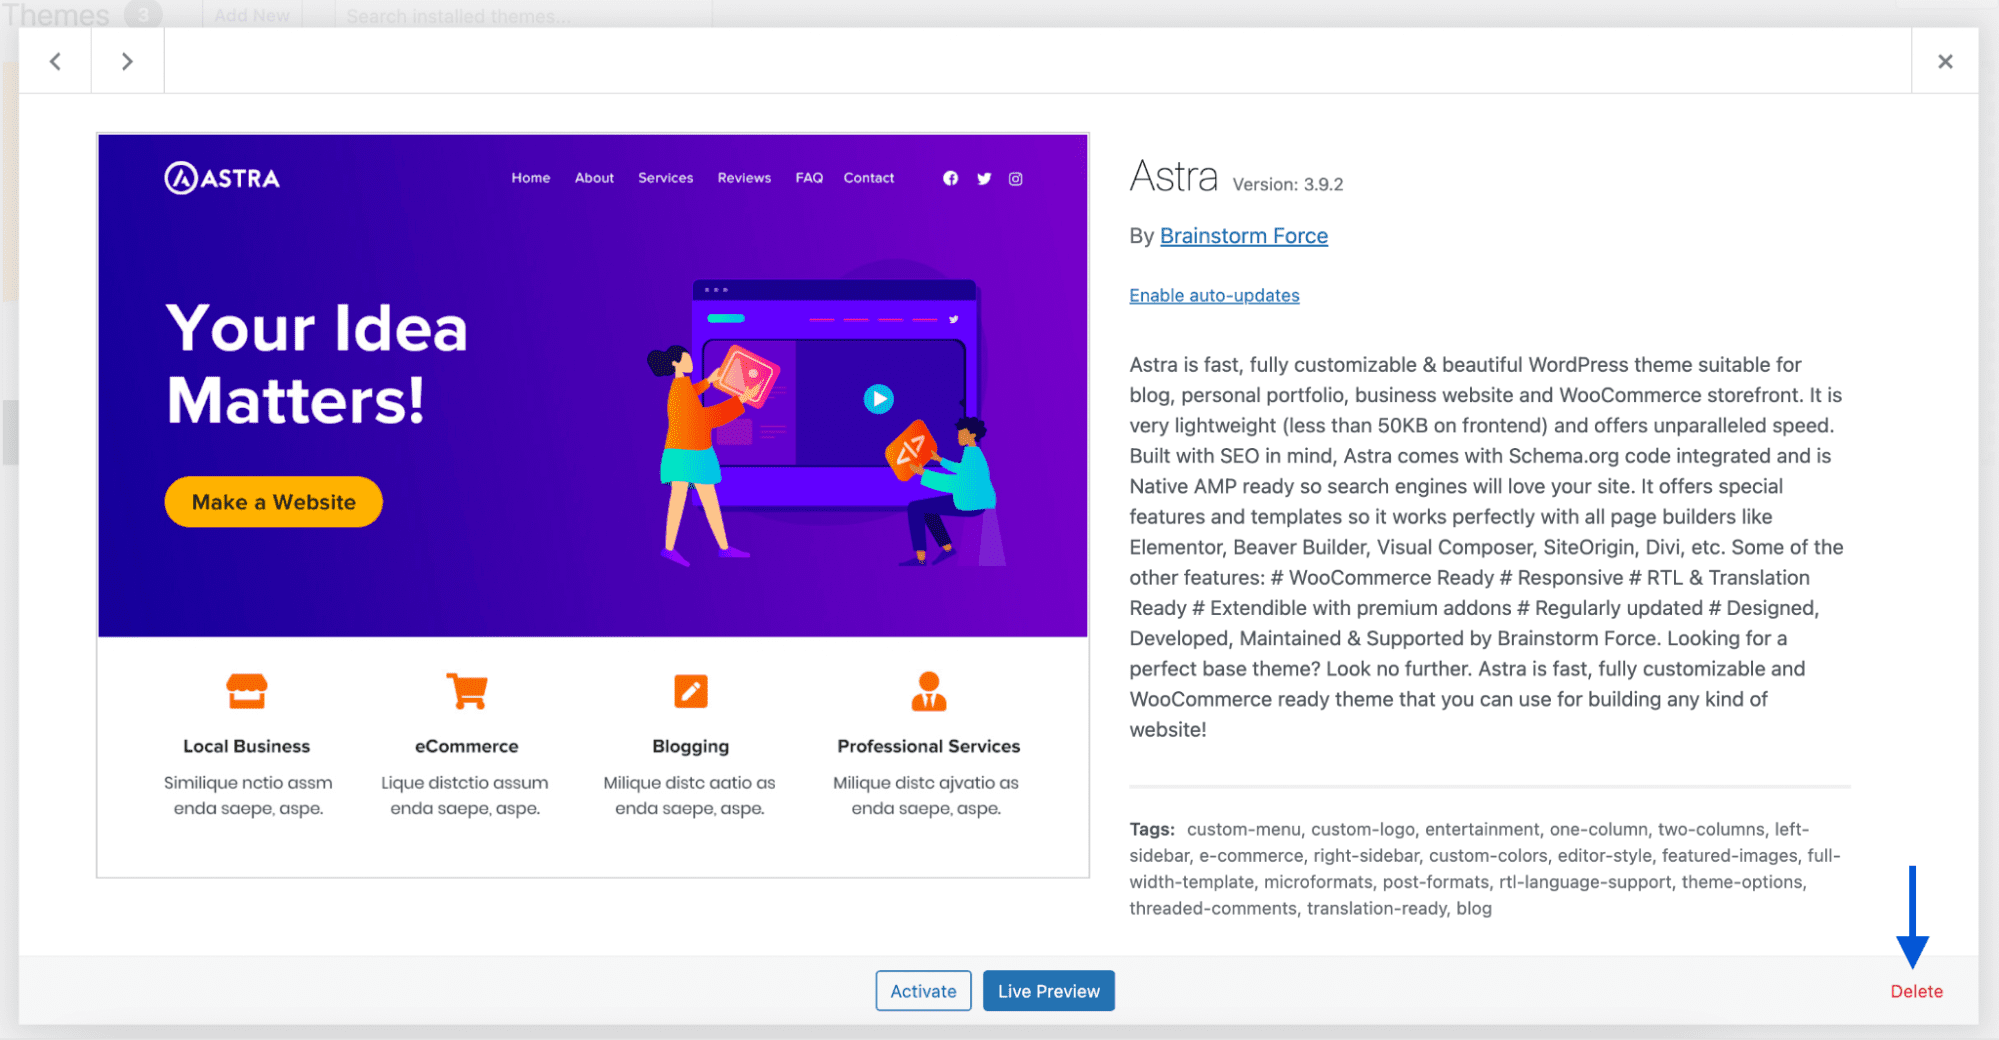Click Facebook icon in preview header
The image size is (1999, 1040).
tap(950, 178)
